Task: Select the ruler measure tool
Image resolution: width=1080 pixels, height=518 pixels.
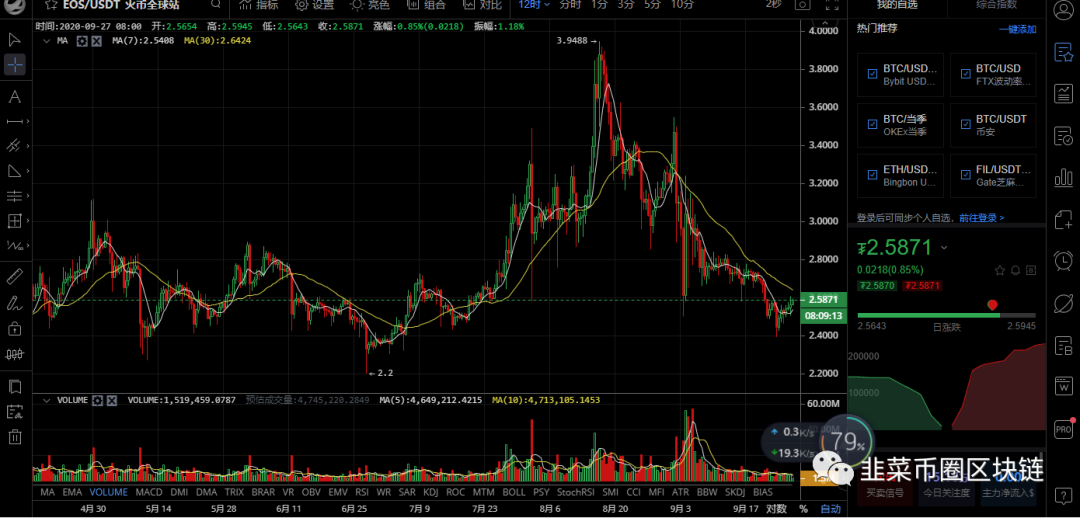Action: (14, 277)
